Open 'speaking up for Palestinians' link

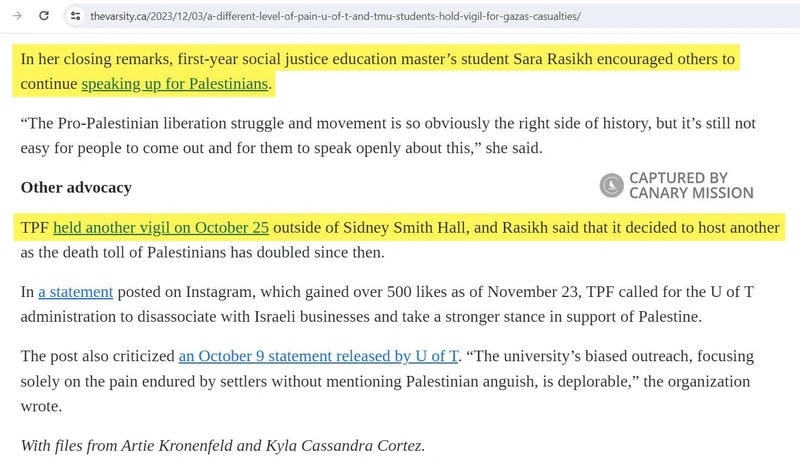click(174, 84)
